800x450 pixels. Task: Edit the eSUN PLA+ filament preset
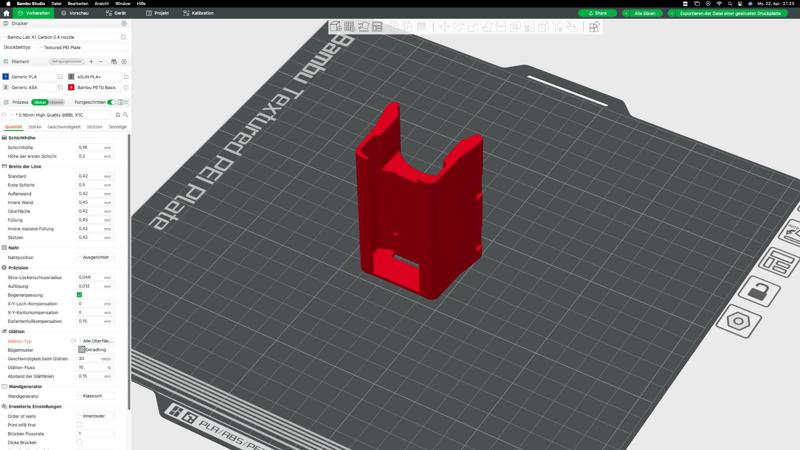pyautogui.click(x=126, y=77)
